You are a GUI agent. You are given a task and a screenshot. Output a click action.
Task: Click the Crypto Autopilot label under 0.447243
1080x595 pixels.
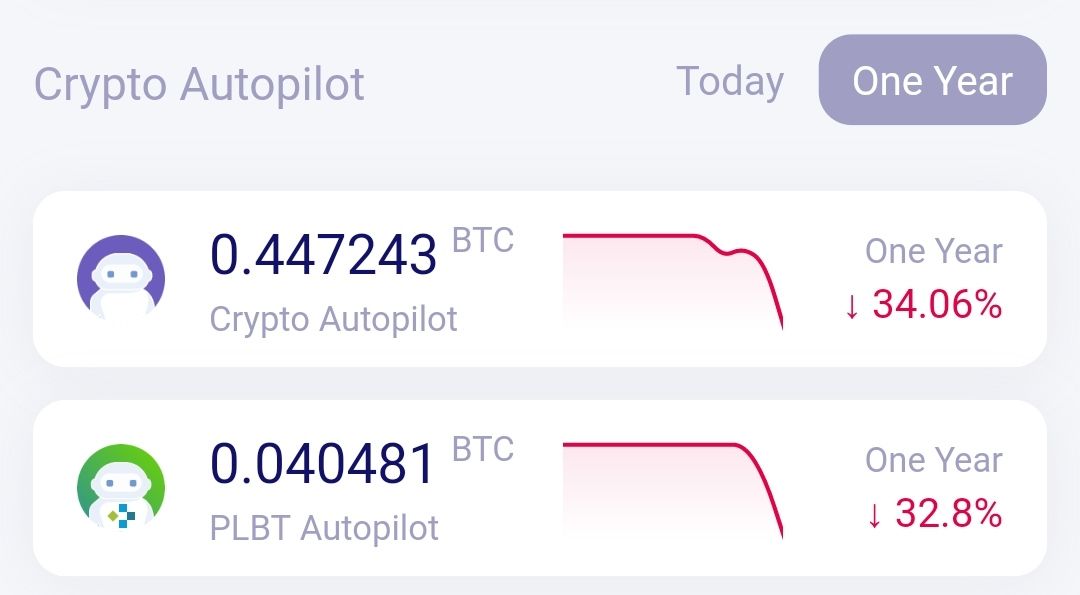[x=333, y=320]
